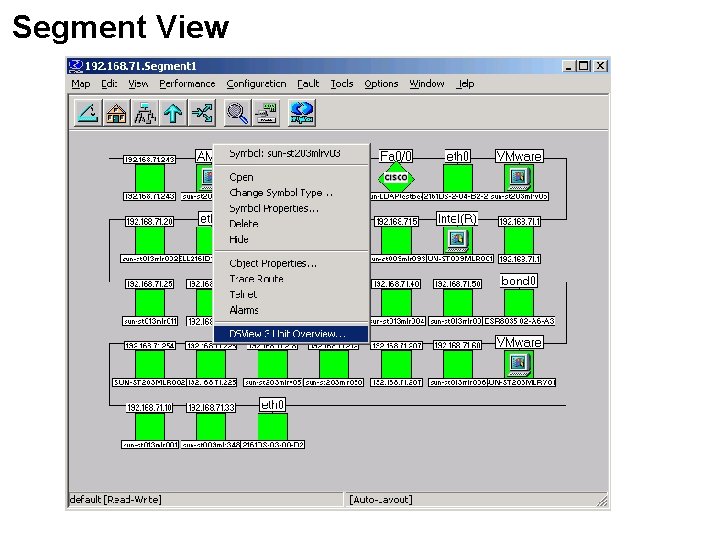Launch the blue DSView toolbar icon

[x=302, y=113]
